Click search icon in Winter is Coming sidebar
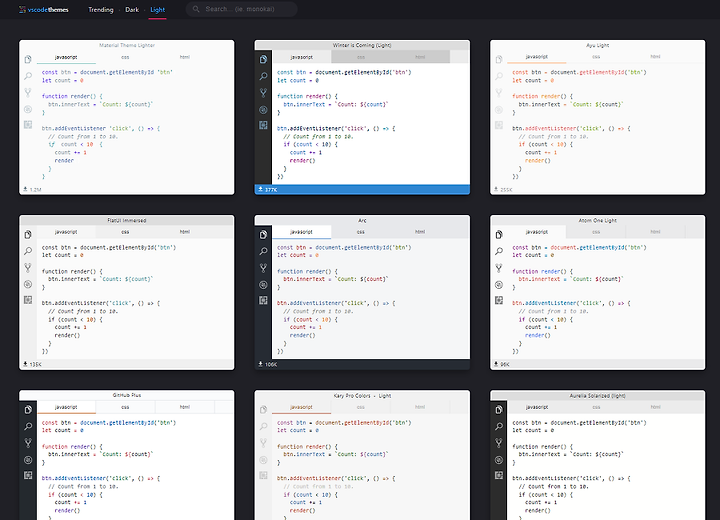 coord(263,76)
